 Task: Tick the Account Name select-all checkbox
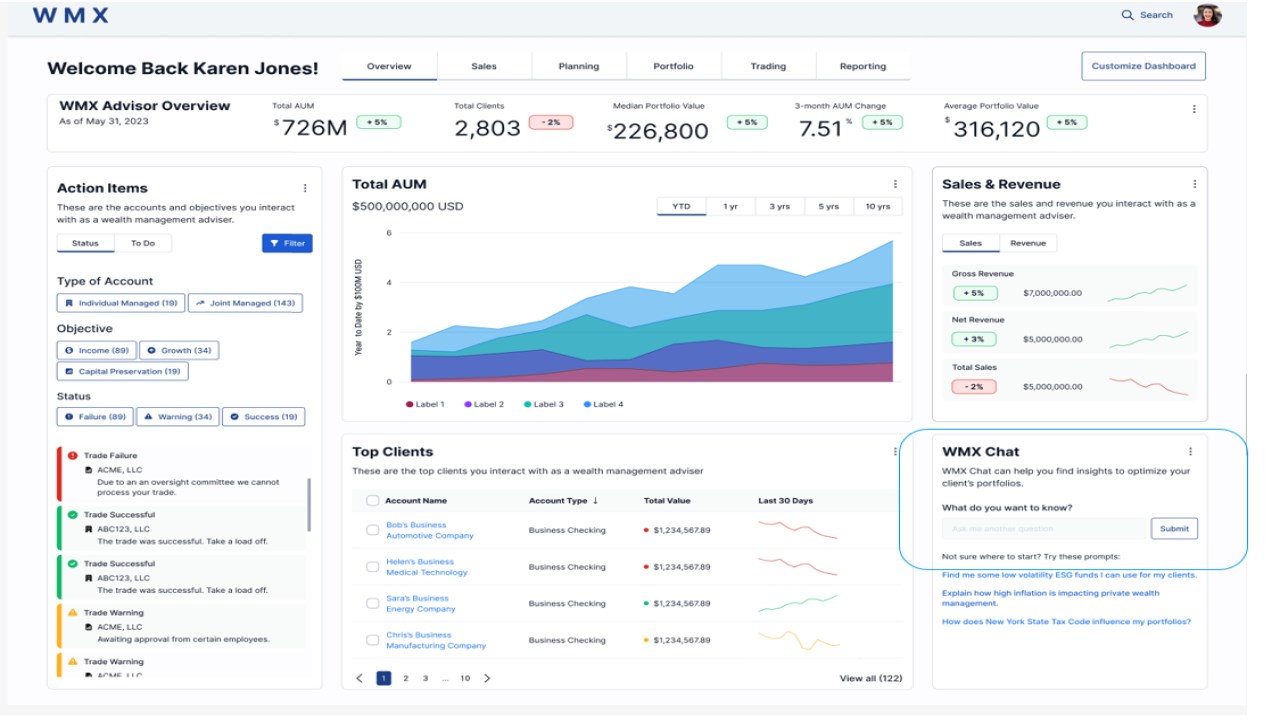tap(372, 501)
